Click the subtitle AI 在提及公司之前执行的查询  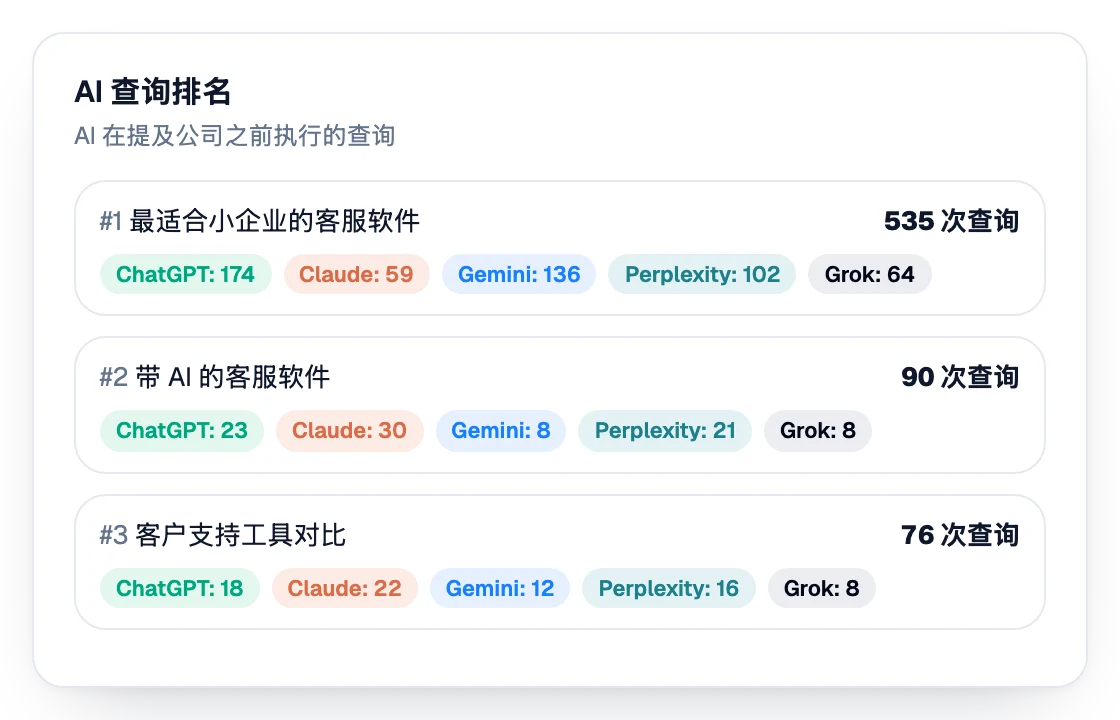235,135
